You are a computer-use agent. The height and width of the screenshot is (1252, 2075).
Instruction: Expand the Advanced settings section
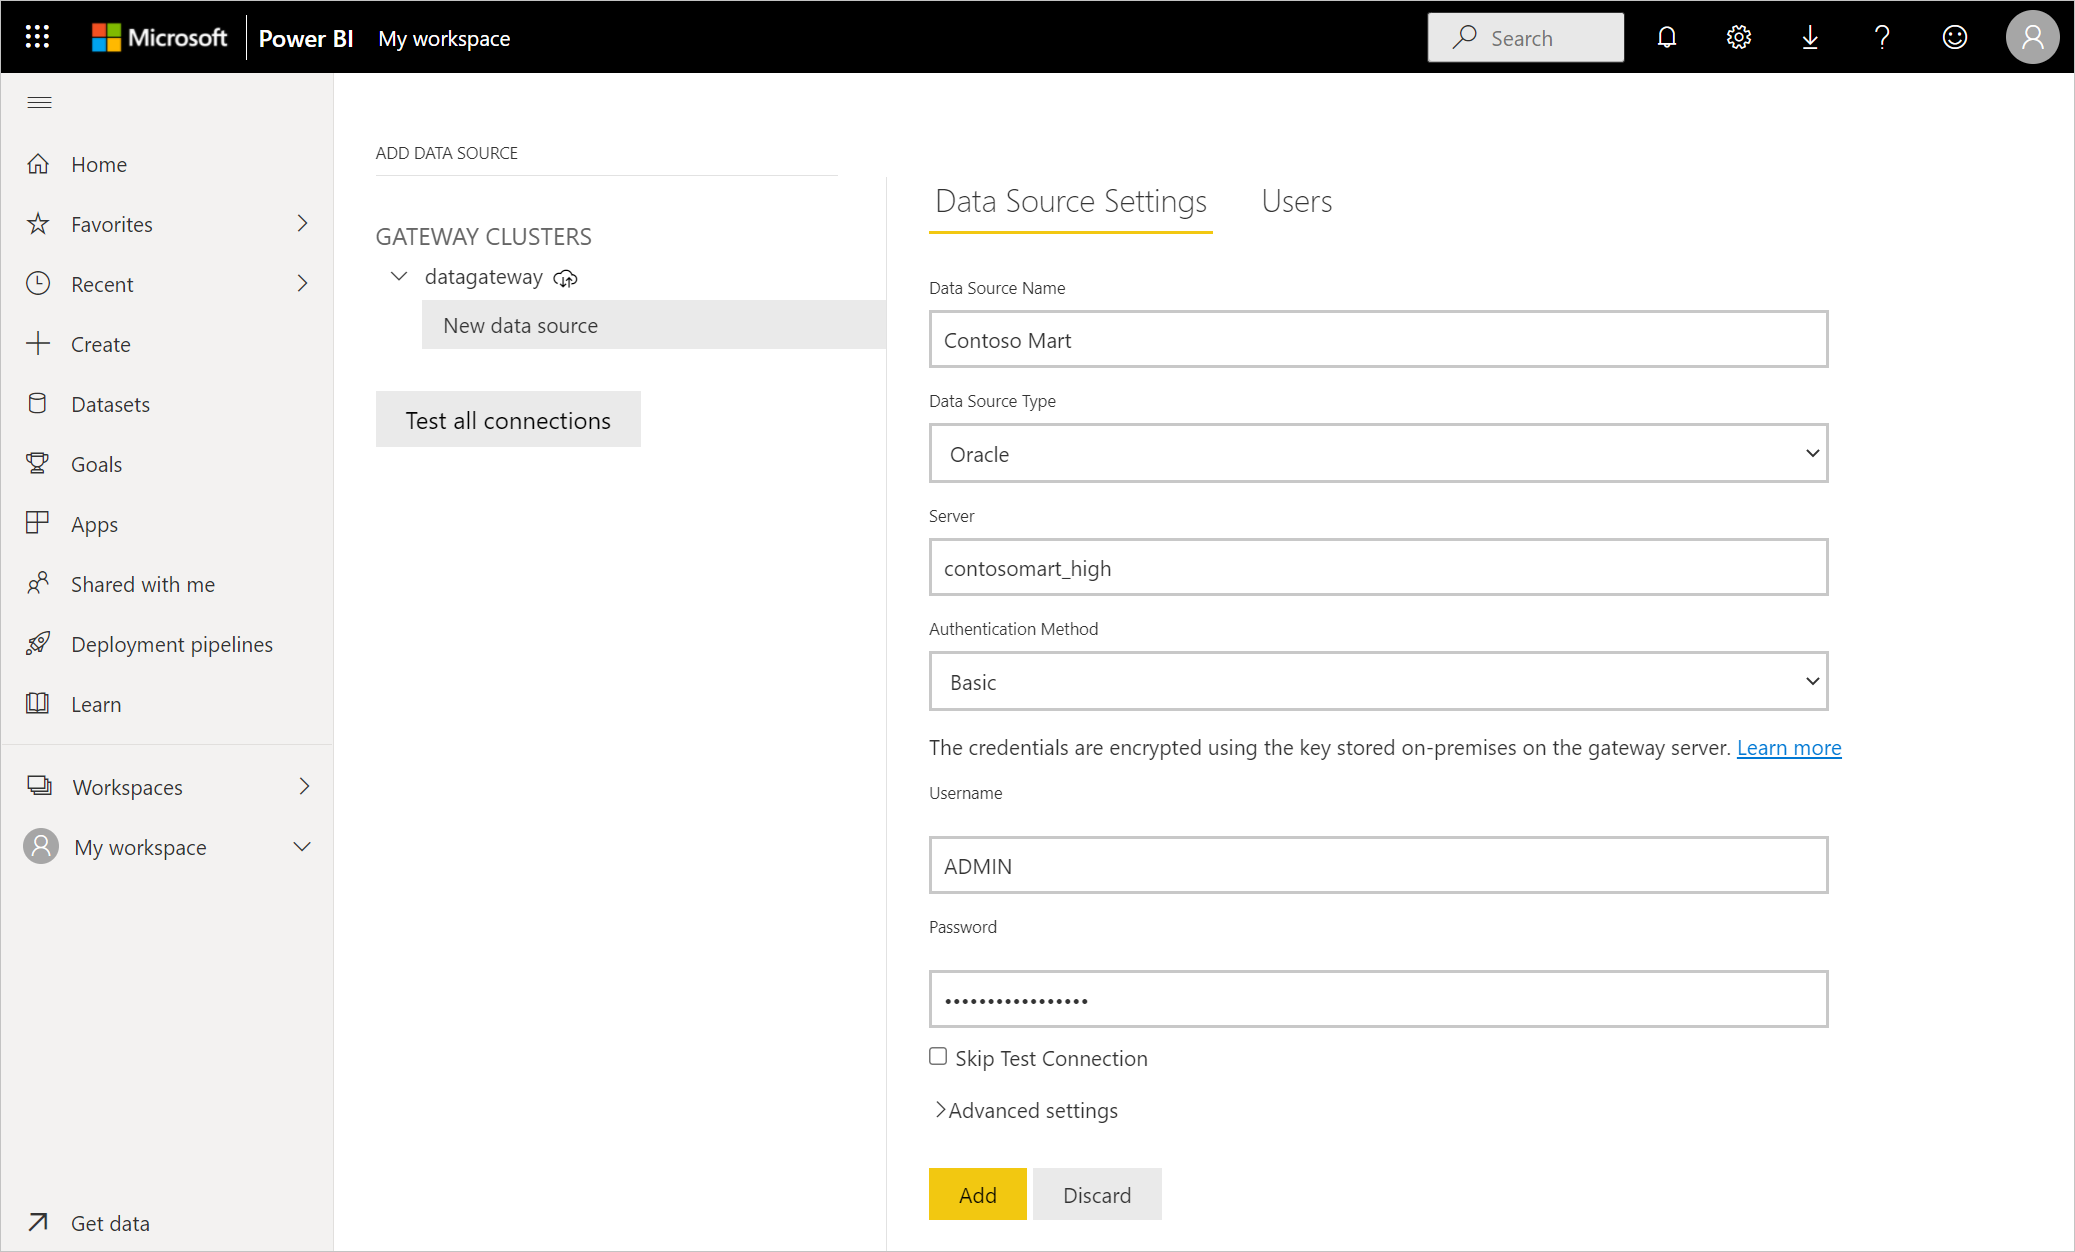tap(1027, 1110)
